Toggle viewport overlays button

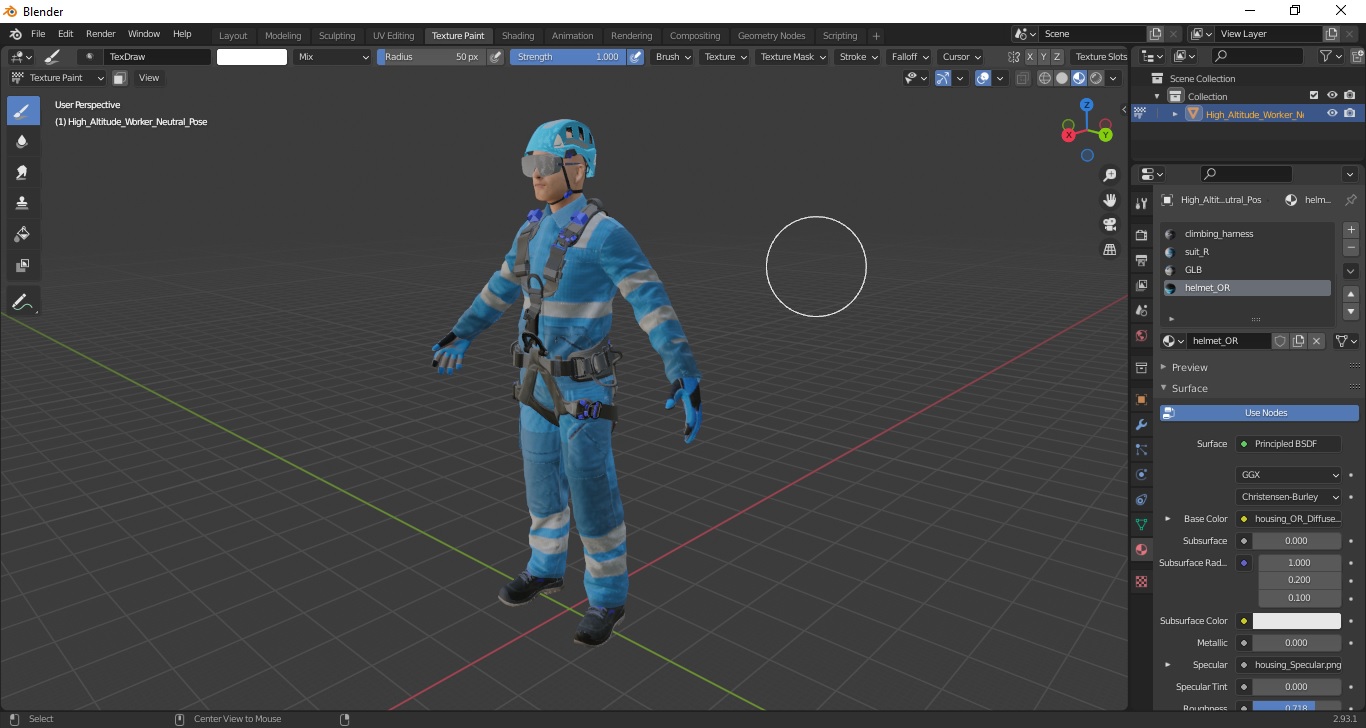983,78
